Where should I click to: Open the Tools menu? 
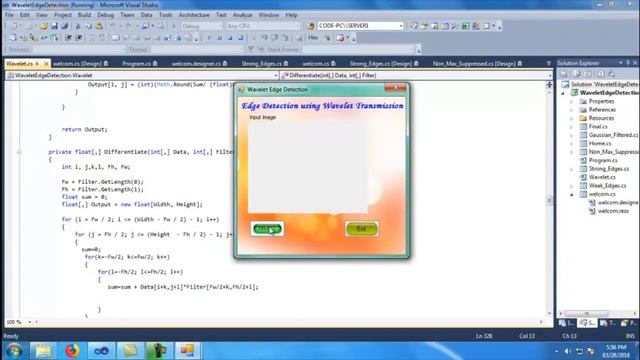click(x=165, y=15)
